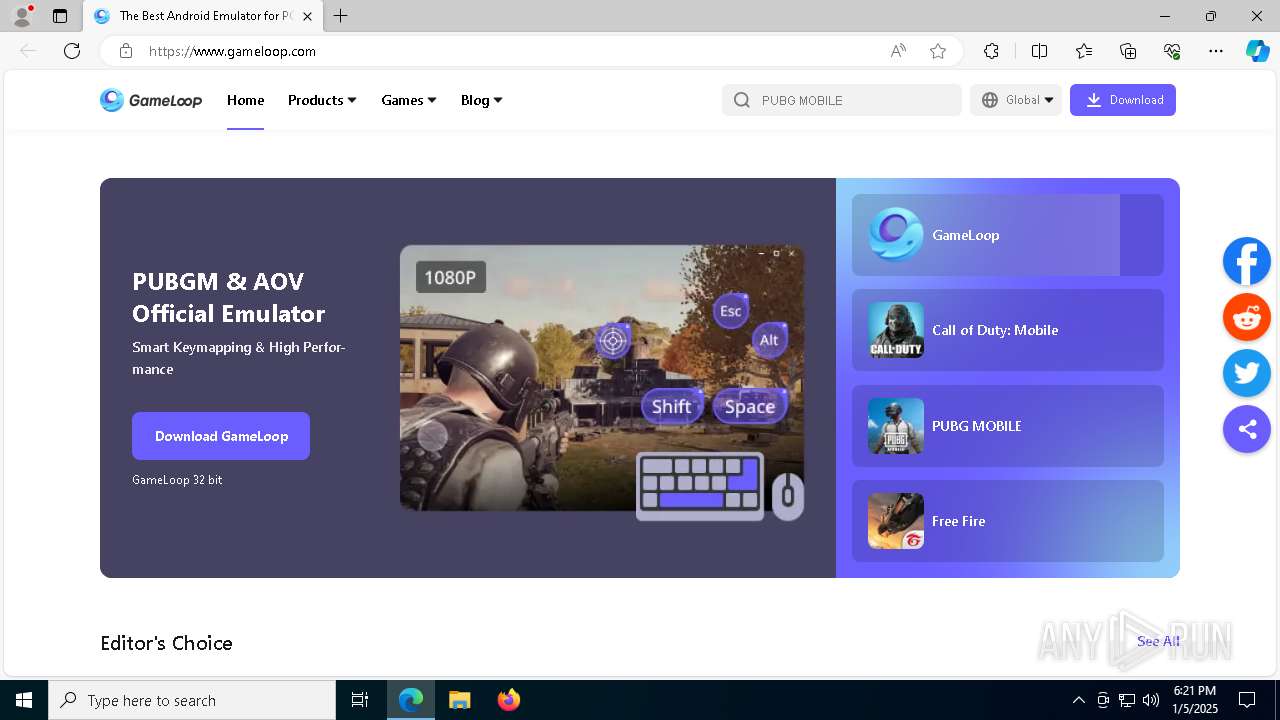The height and width of the screenshot is (720, 1280).
Task: Open Facebook share button
Action: tap(1247, 262)
